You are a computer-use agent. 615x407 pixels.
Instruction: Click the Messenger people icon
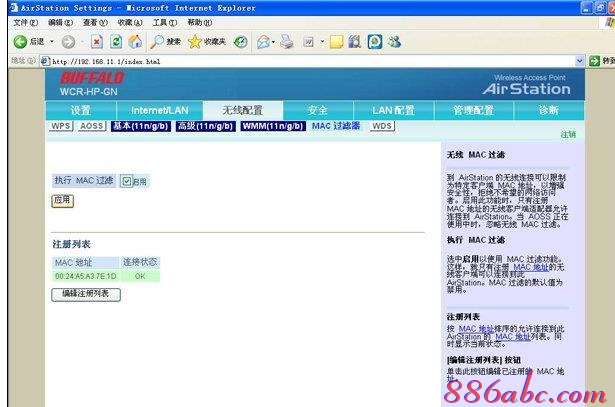[x=395, y=42]
